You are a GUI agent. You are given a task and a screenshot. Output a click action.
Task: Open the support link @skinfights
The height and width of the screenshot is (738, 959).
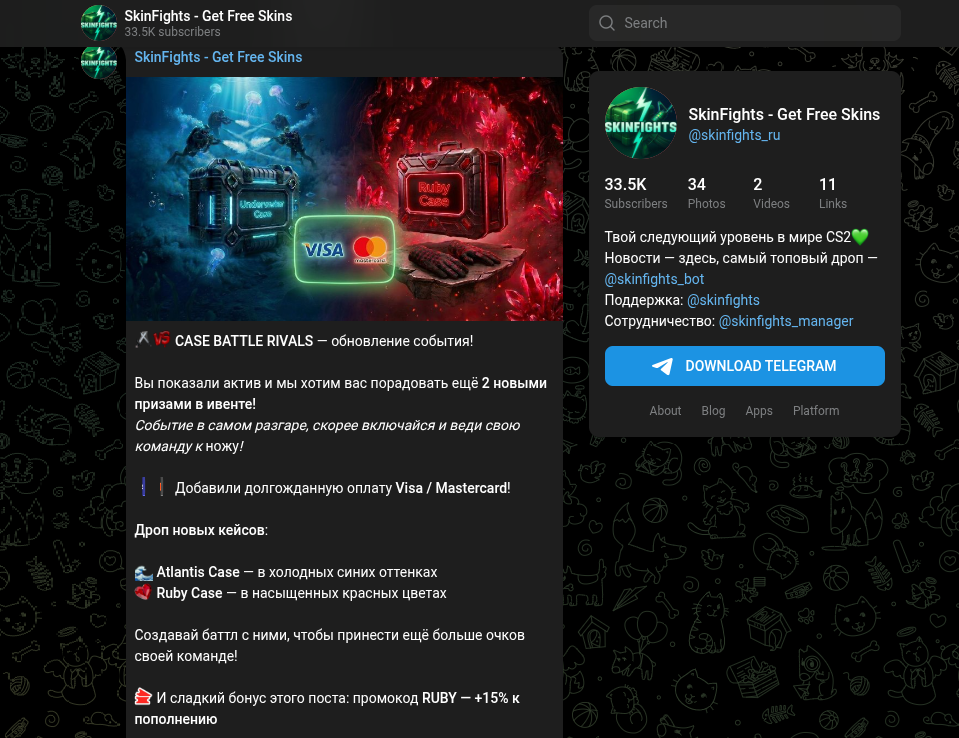[723, 300]
